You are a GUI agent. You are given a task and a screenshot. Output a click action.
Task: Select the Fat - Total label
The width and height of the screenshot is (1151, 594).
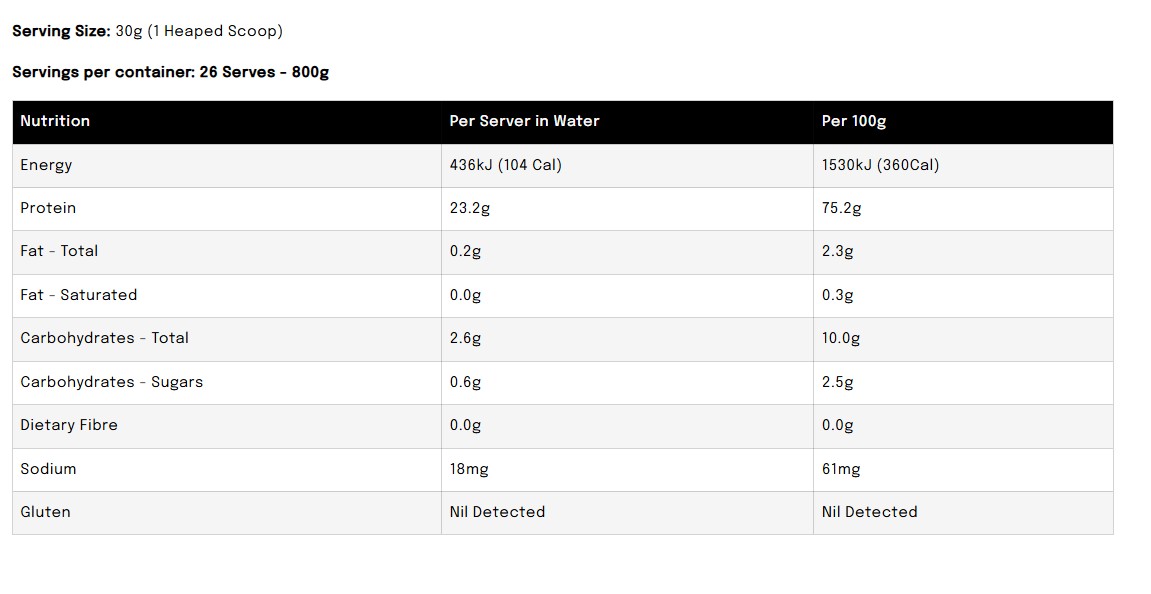59,251
